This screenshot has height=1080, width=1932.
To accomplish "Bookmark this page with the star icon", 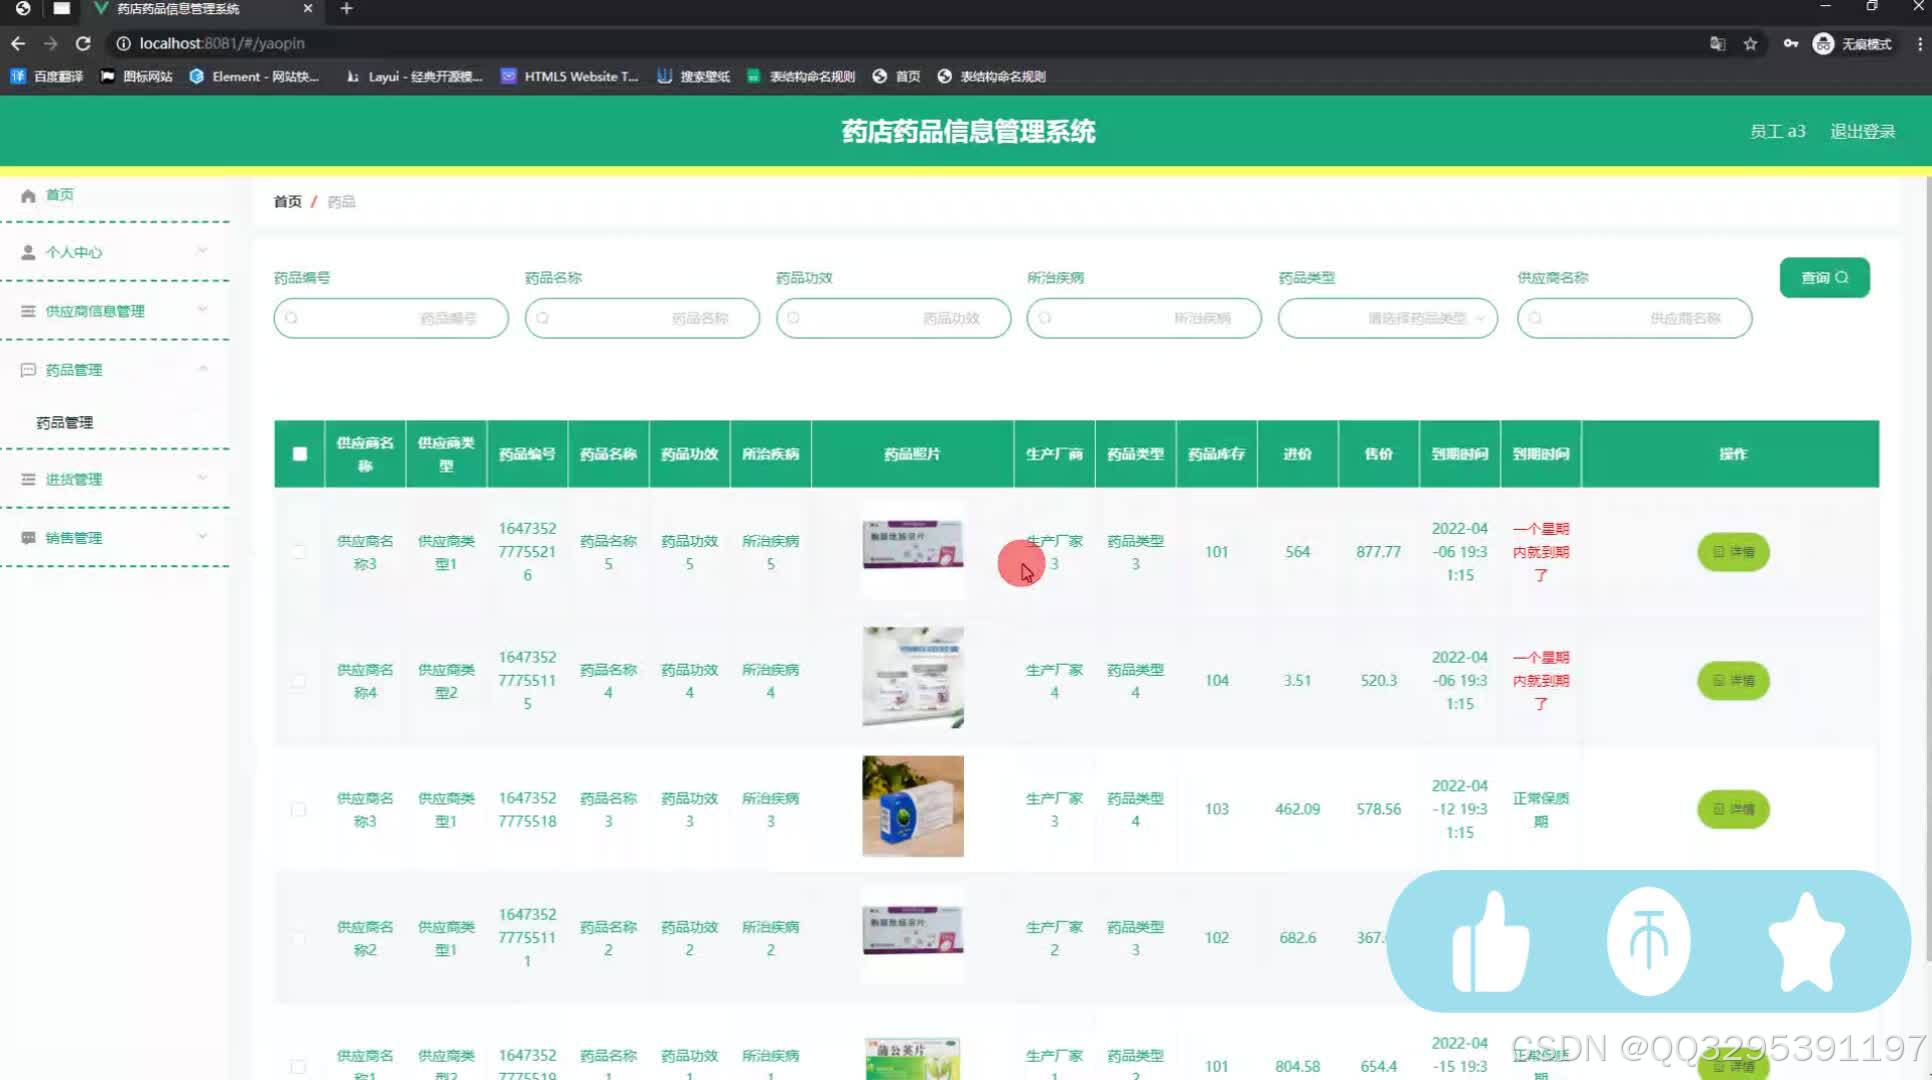I will tap(1750, 44).
